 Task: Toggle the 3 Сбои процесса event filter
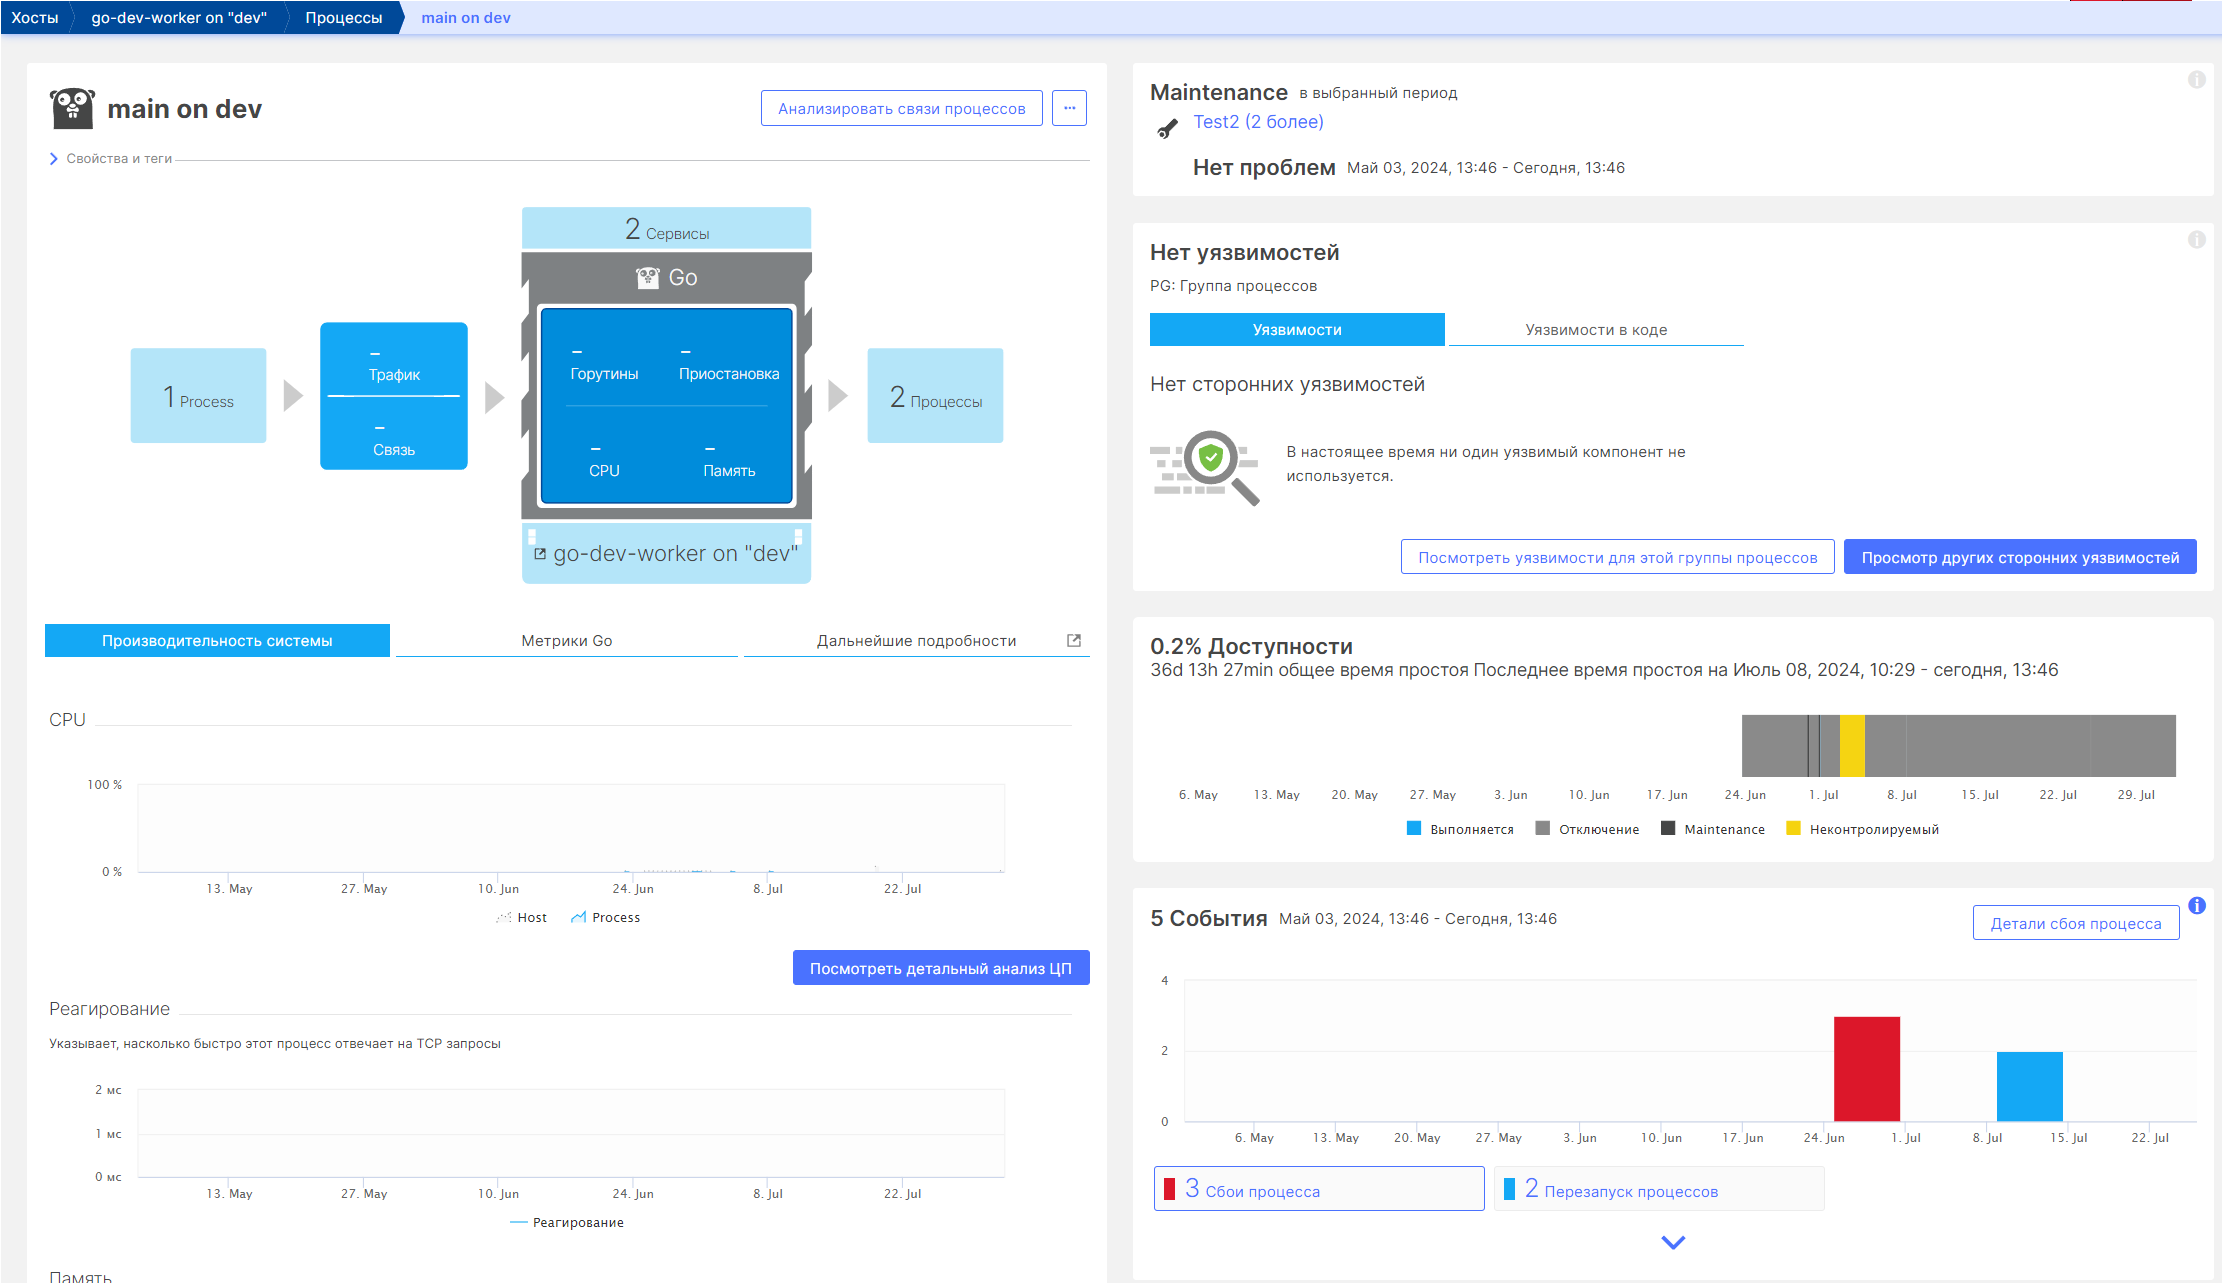click(x=1318, y=1190)
